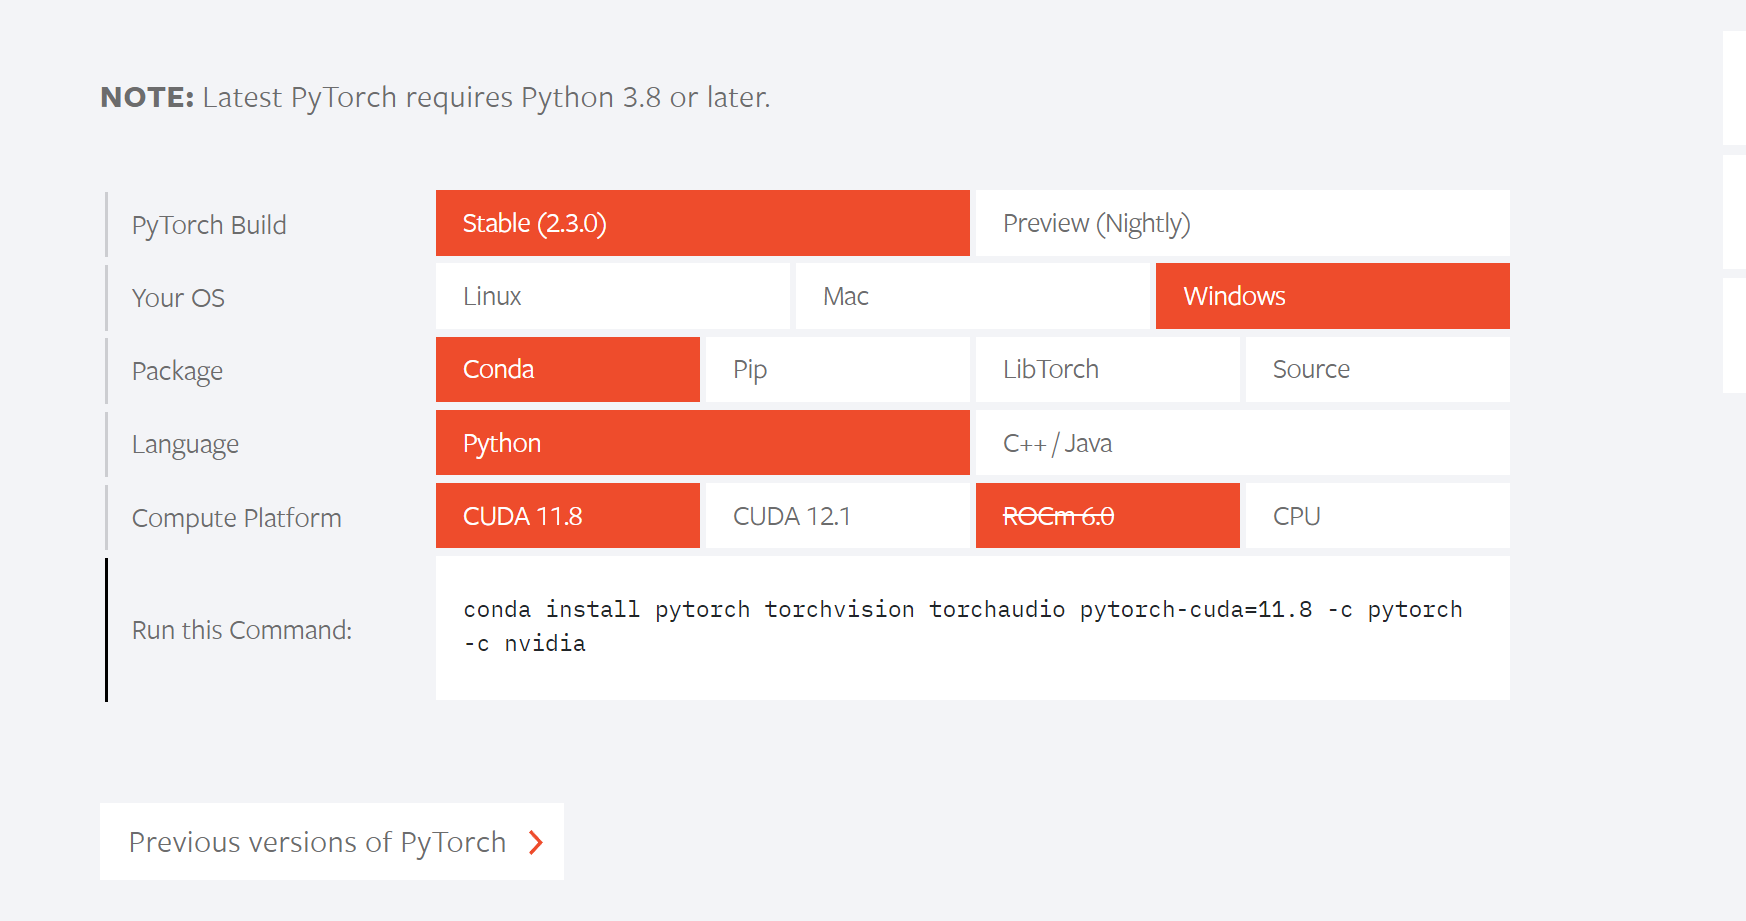Select Pip package option
The image size is (1746, 921).
838,369
